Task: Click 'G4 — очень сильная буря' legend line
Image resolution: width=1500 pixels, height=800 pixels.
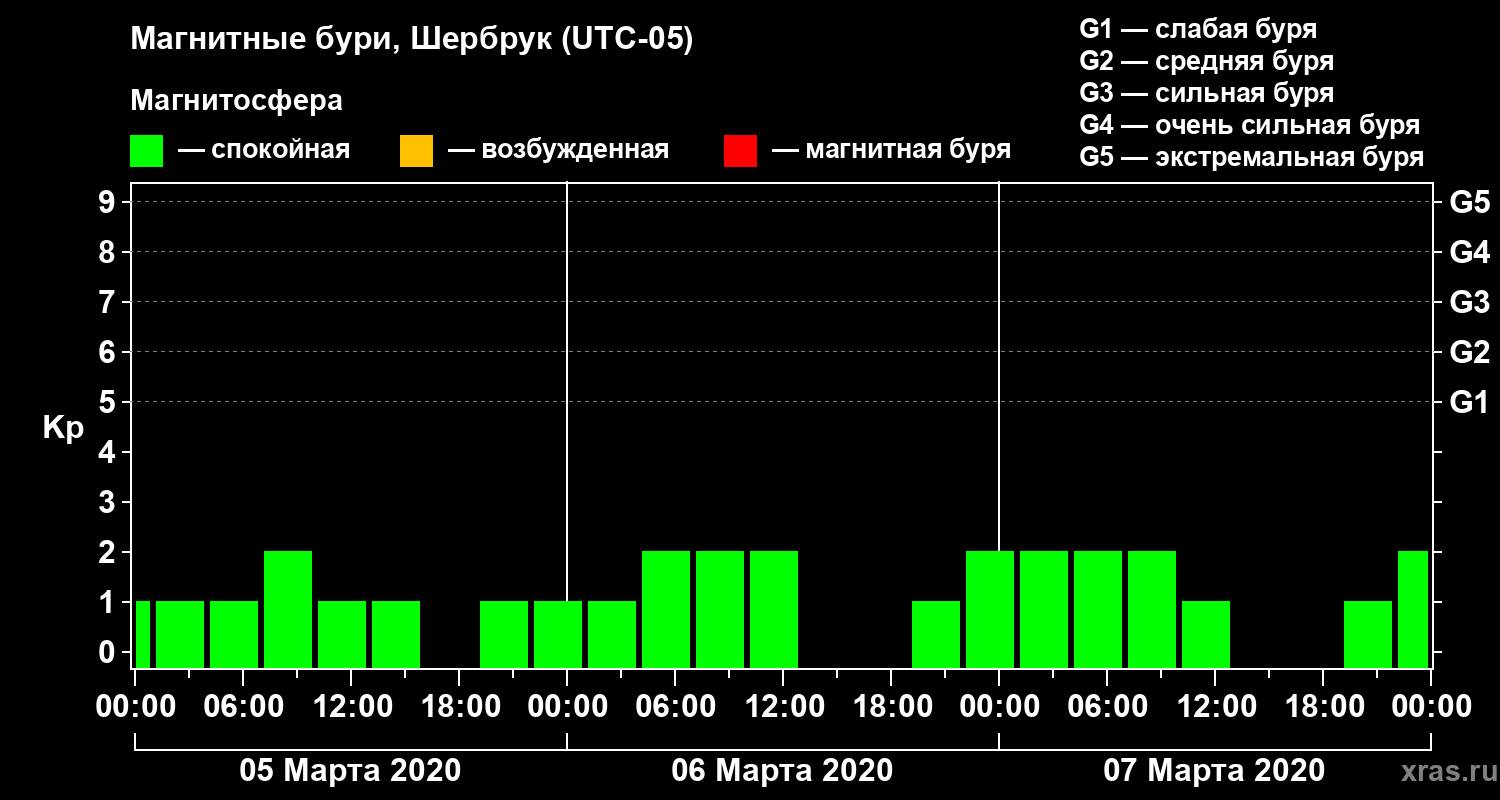Action: [1250, 125]
